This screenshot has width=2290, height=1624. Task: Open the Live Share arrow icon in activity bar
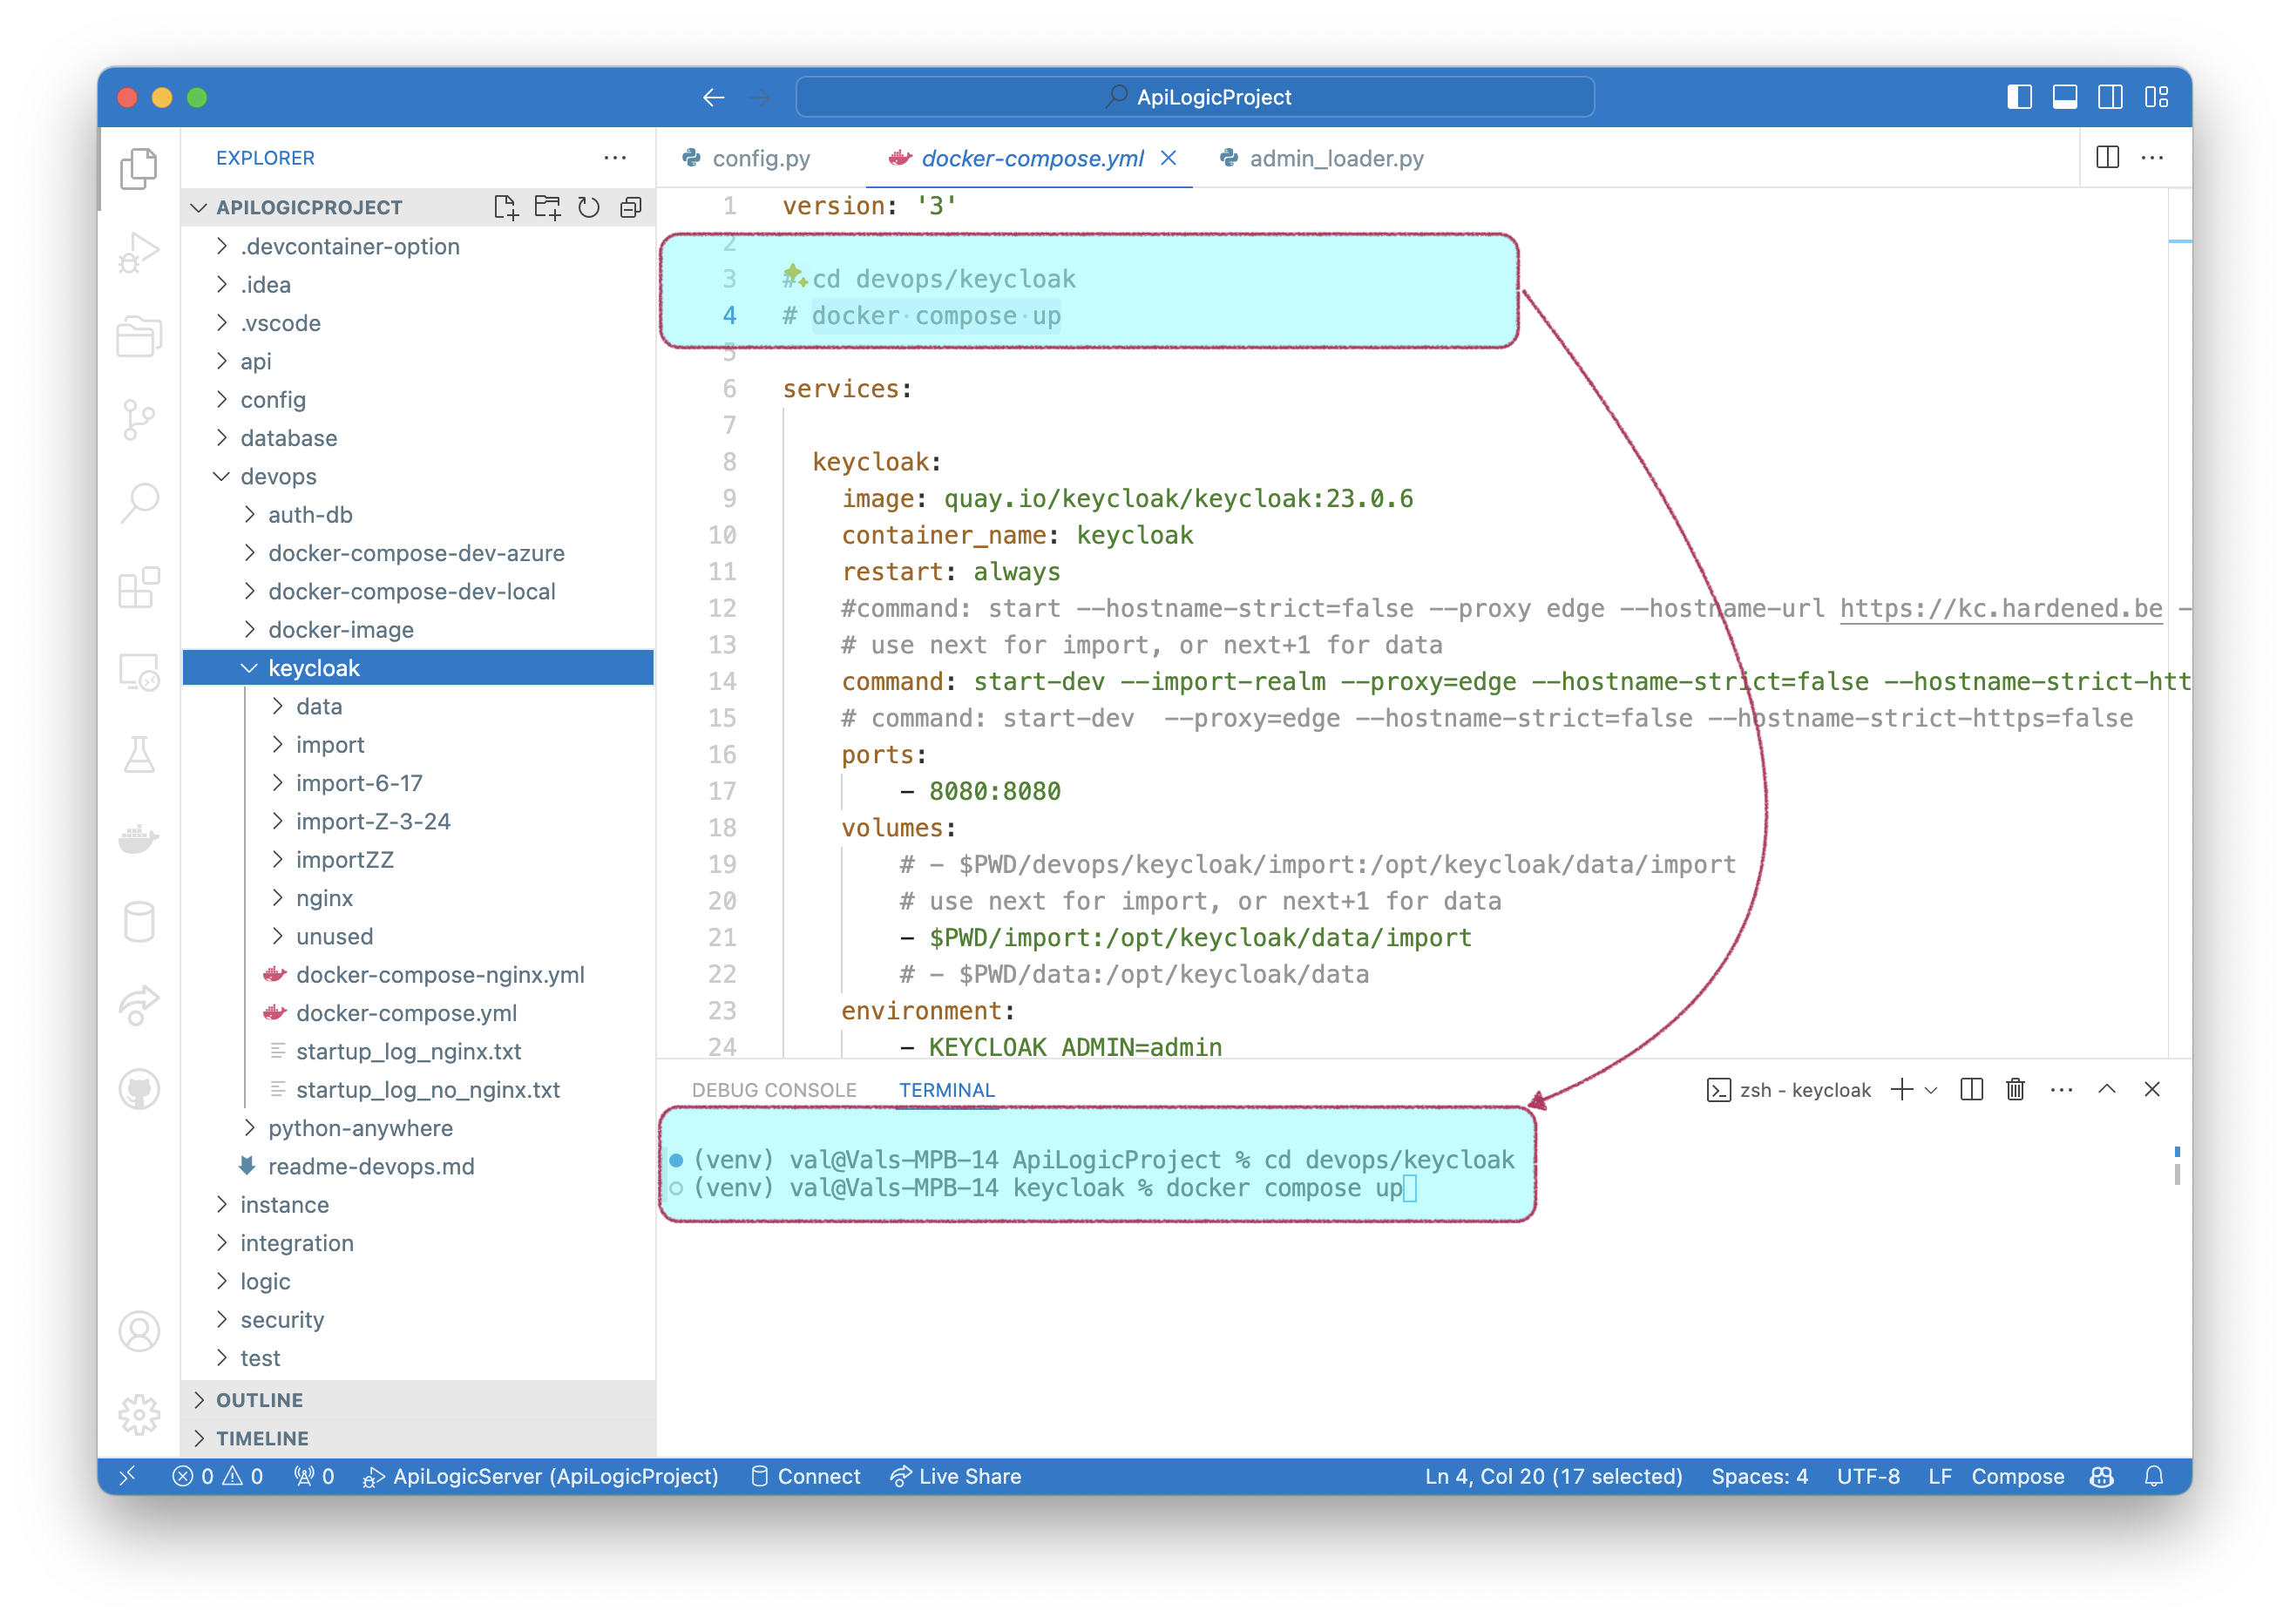tap(139, 1005)
